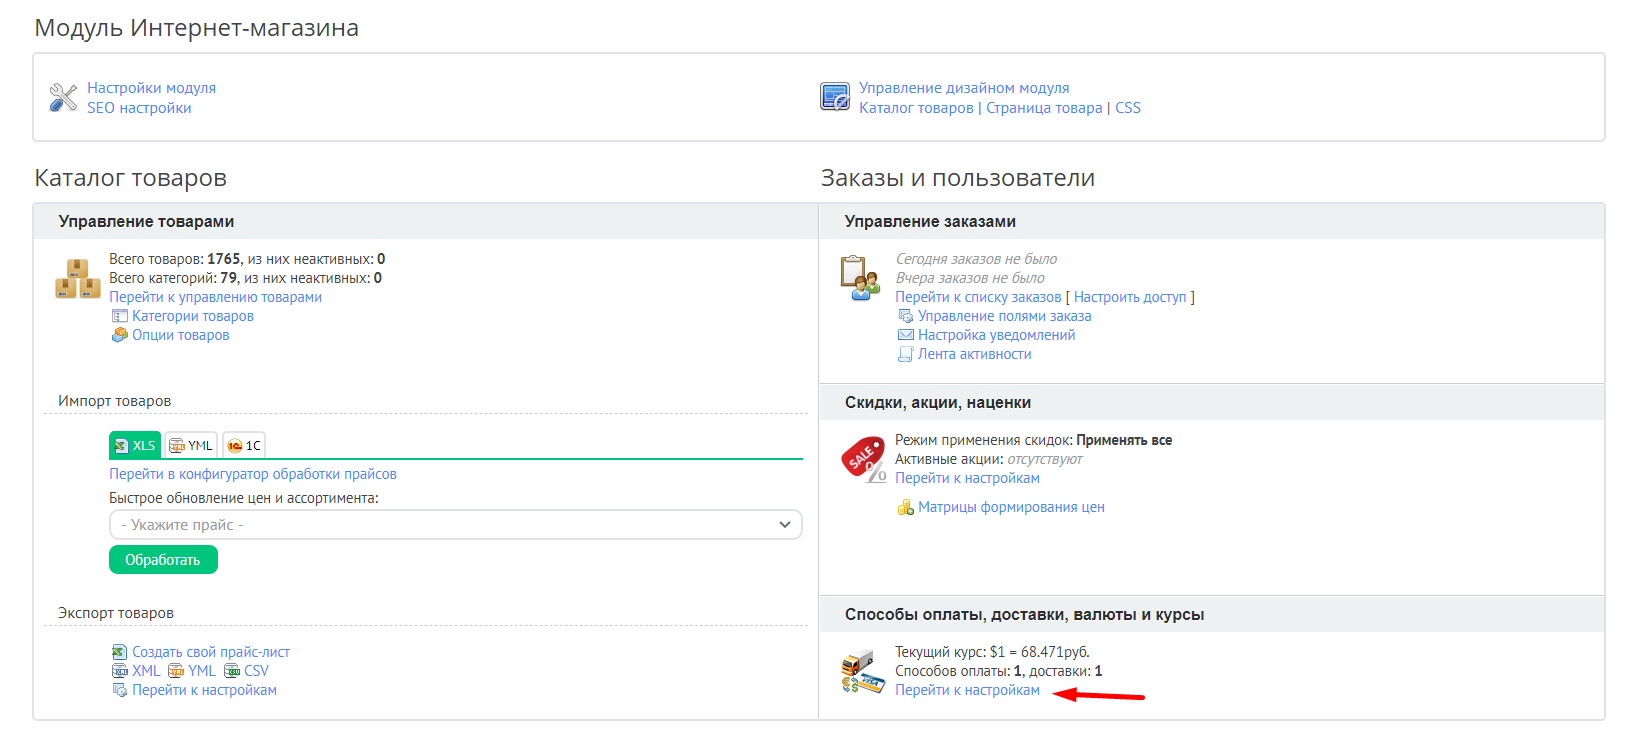Open Создать свой прайс-лист link
Screen dimensions: 1630x737
tap(210, 652)
